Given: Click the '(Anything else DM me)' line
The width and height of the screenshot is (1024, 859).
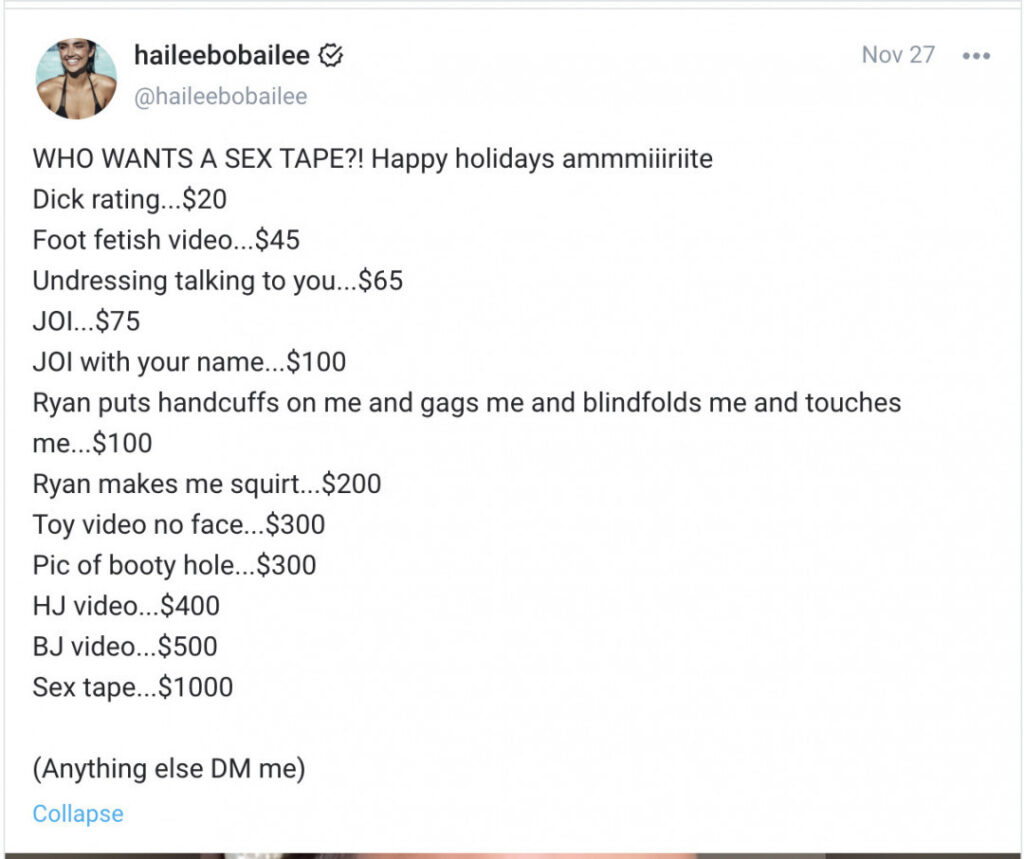Looking at the screenshot, I should [x=169, y=770].
